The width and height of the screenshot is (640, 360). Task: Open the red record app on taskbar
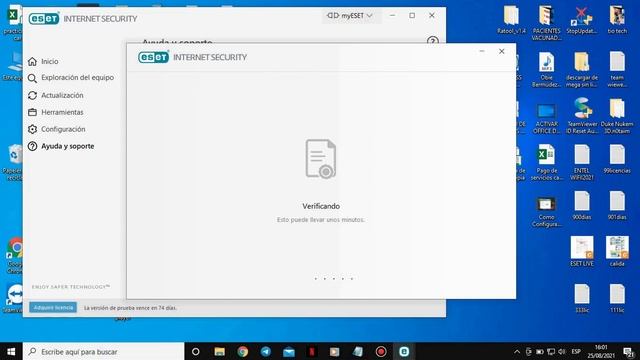coord(381,351)
